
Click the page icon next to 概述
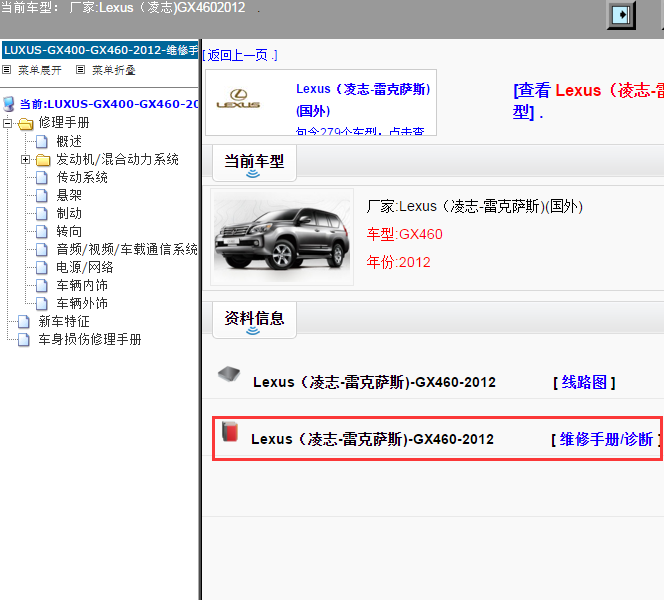click(x=42, y=141)
